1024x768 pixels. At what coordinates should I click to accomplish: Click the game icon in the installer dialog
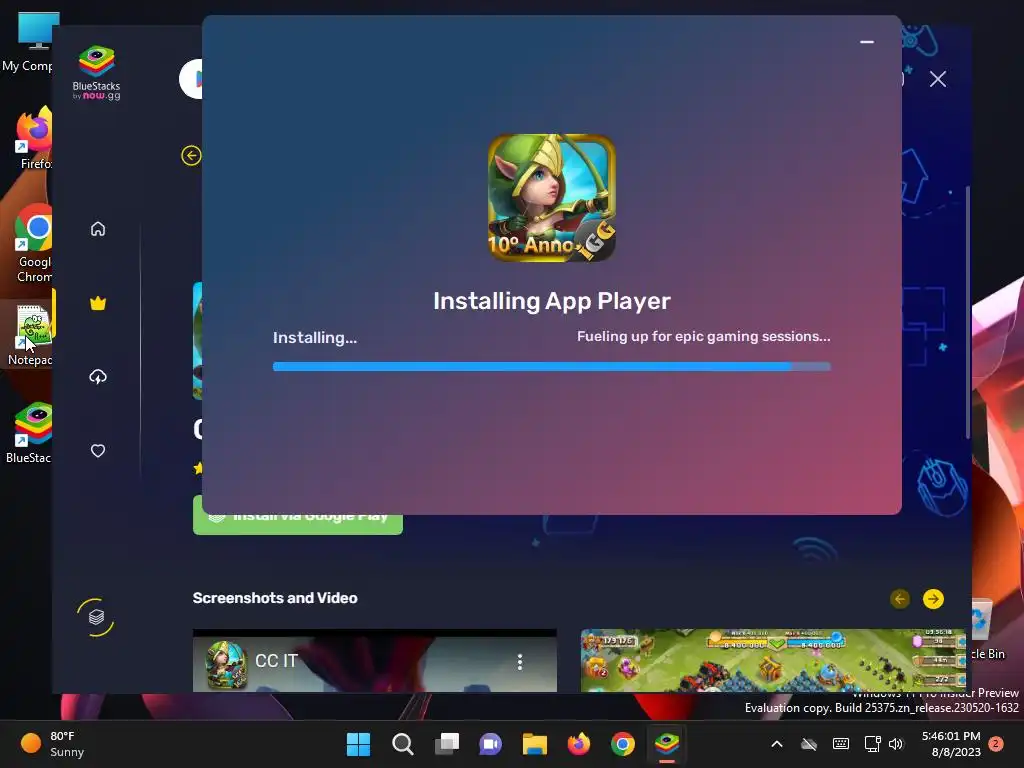pyautogui.click(x=552, y=198)
